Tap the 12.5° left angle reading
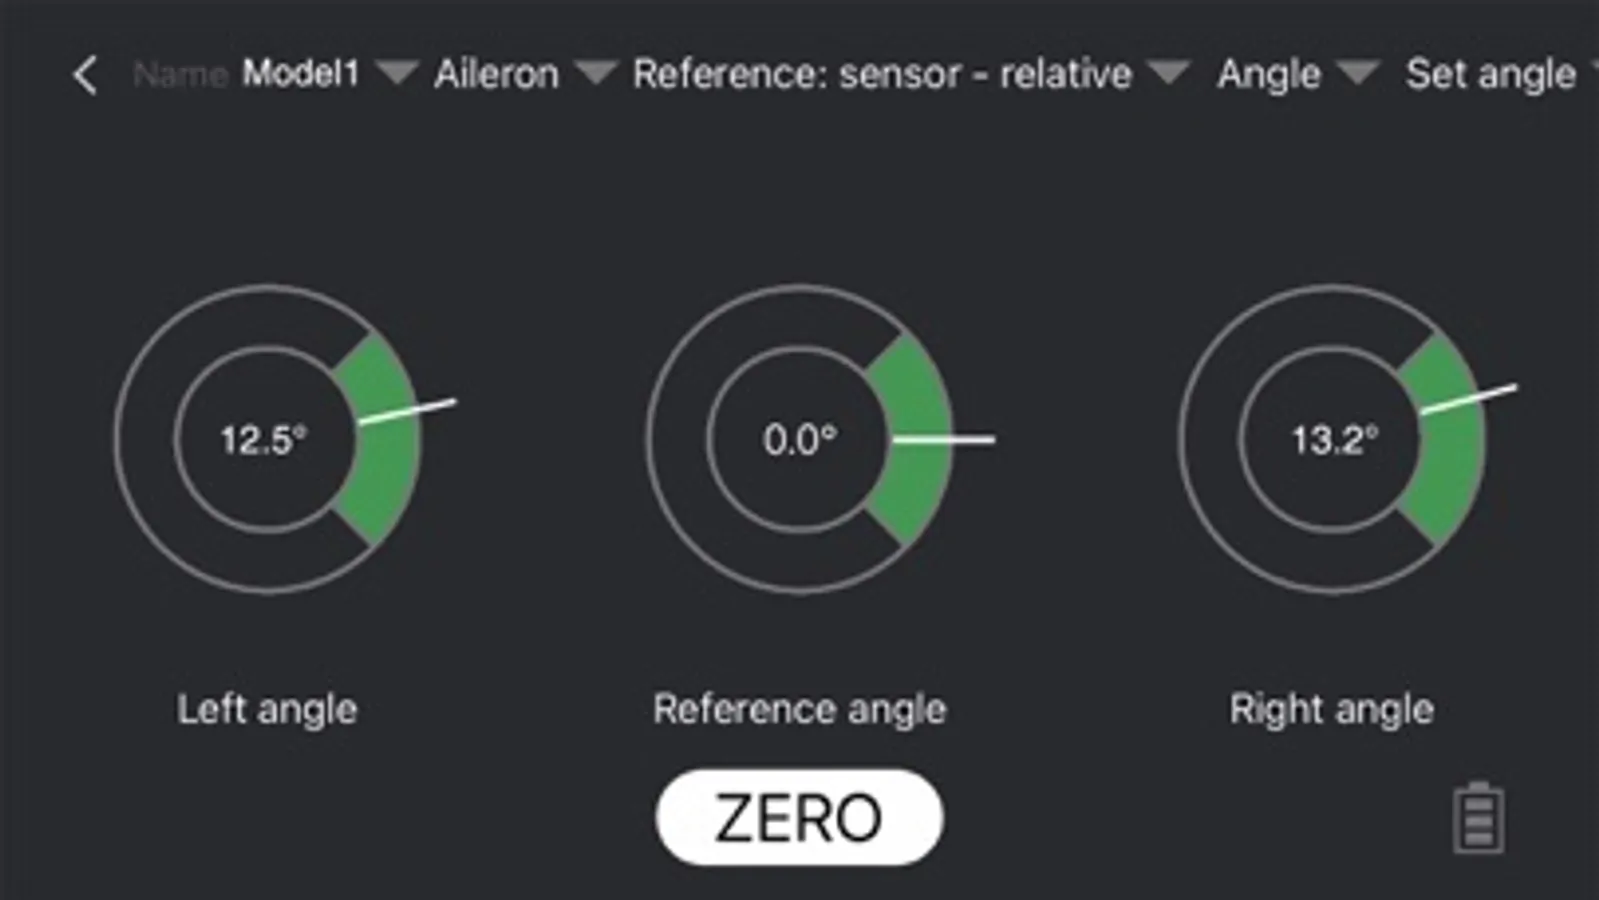Image resolution: width=1599 pixels, height=900 pixels. [x=263, y=440]
